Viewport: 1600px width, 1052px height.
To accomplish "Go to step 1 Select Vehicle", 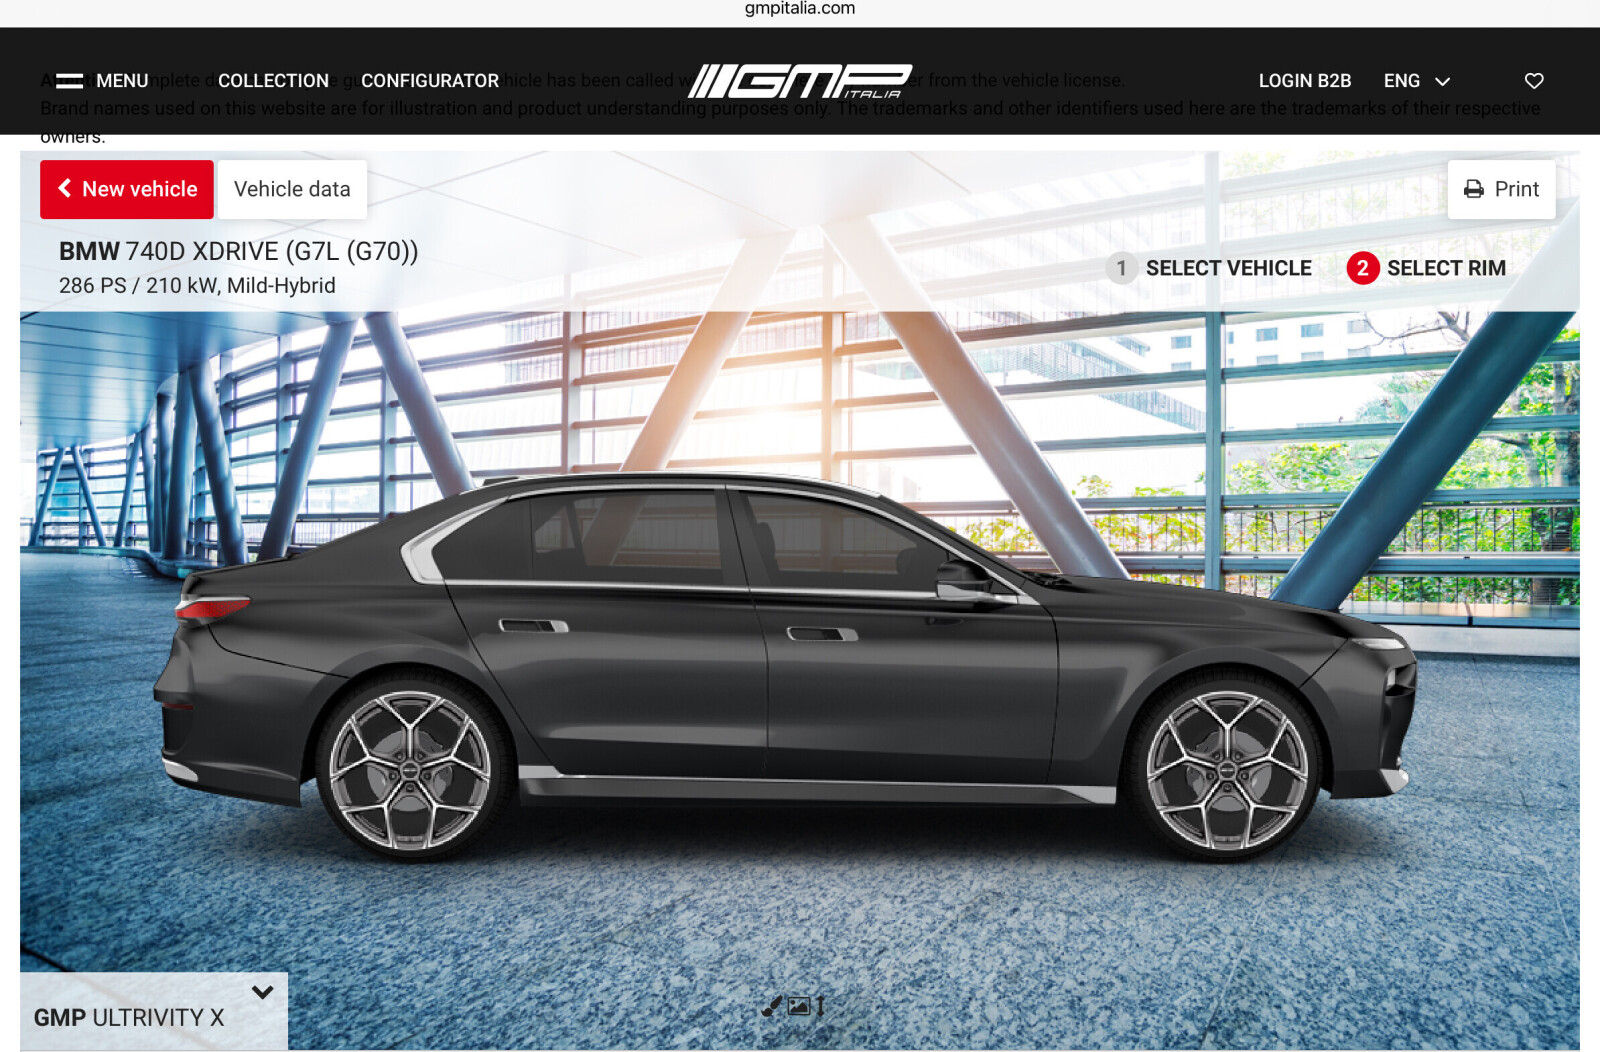I will click(1209, 268).
